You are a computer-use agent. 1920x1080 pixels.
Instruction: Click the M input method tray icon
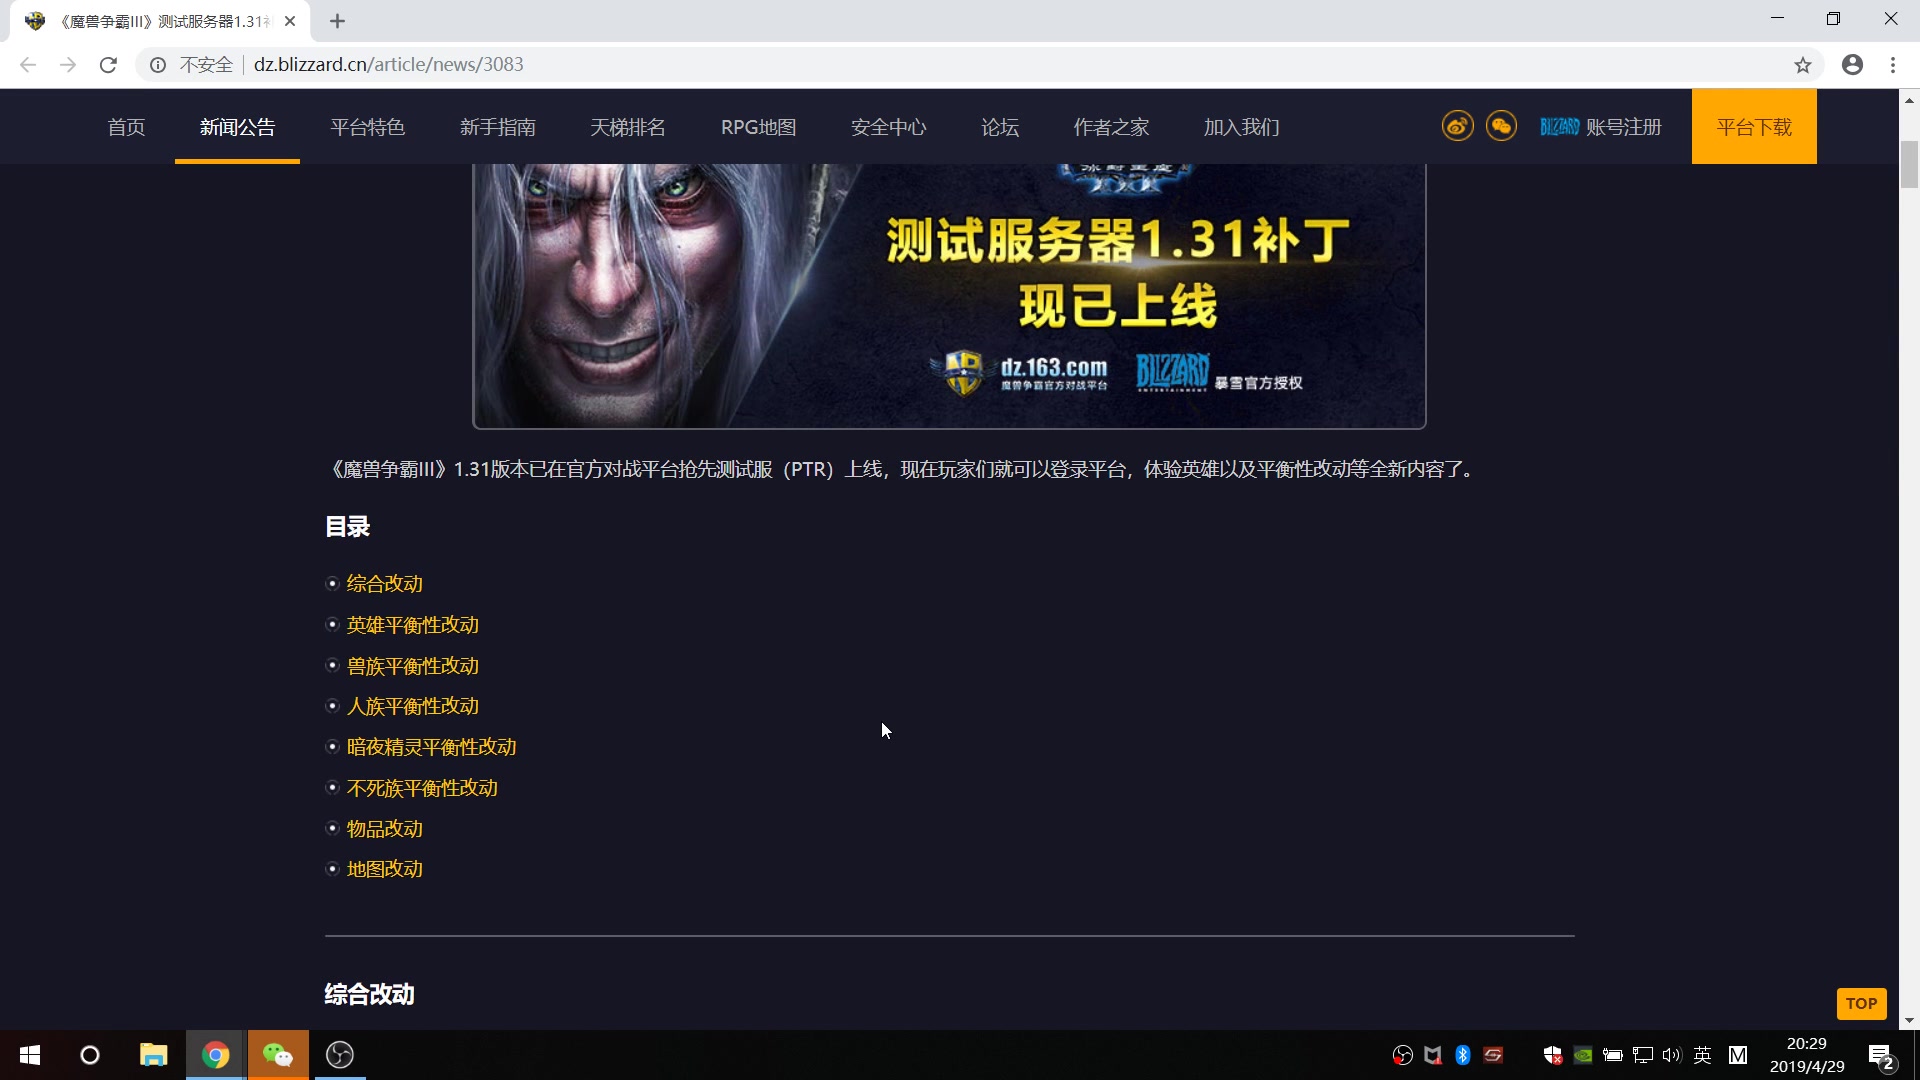coord(1738,1055)
